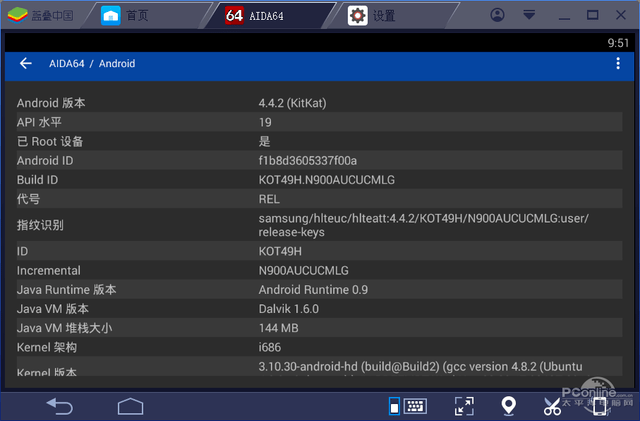The width and height of the screenshot is (640, 421).
Task: Select the 代号 row label
Action: 28,199
